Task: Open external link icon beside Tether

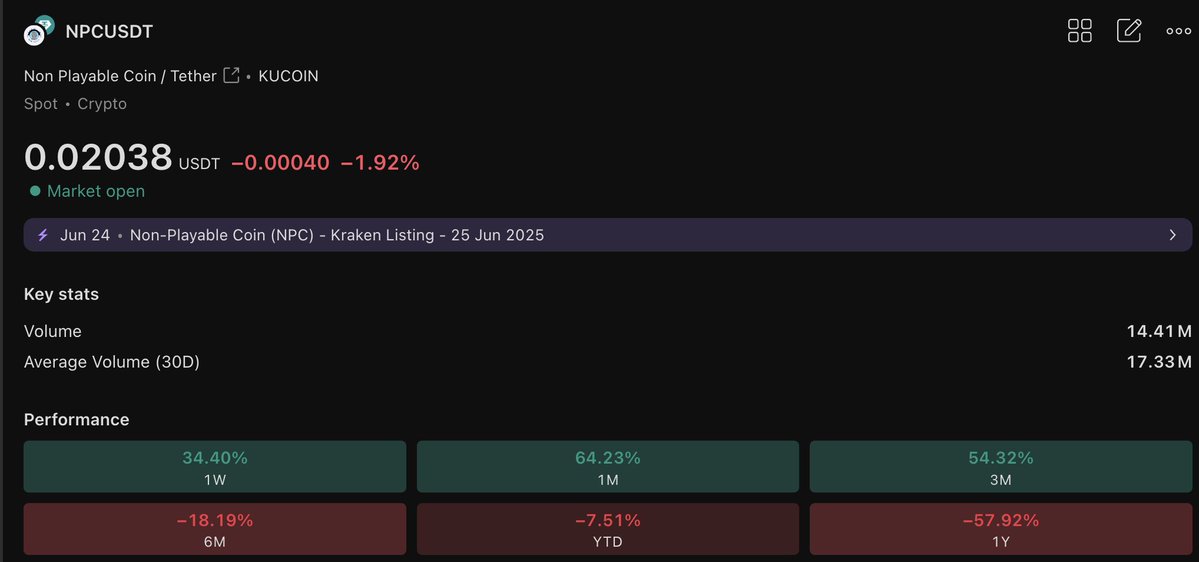Action: pyautogui.click(x=232, y=75)
